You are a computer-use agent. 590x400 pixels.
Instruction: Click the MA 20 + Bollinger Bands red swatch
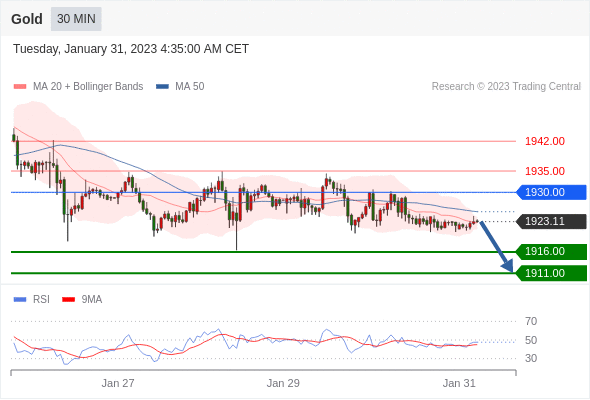pyautogui.click(x=20, y=87)
